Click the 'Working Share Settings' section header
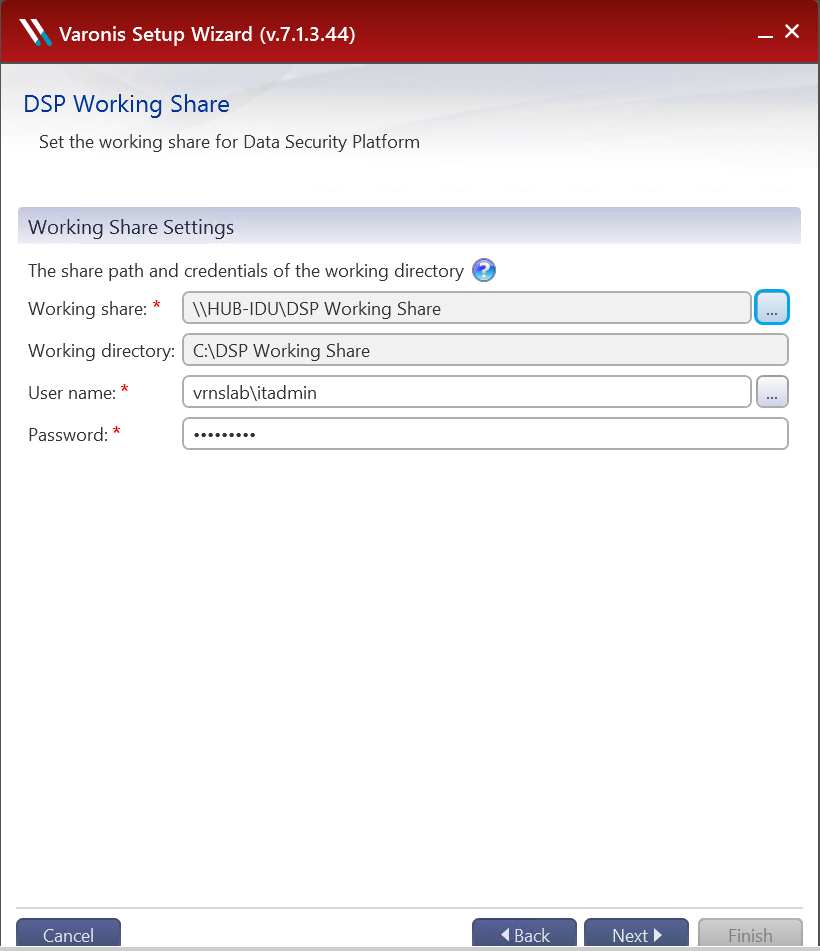 409,226
